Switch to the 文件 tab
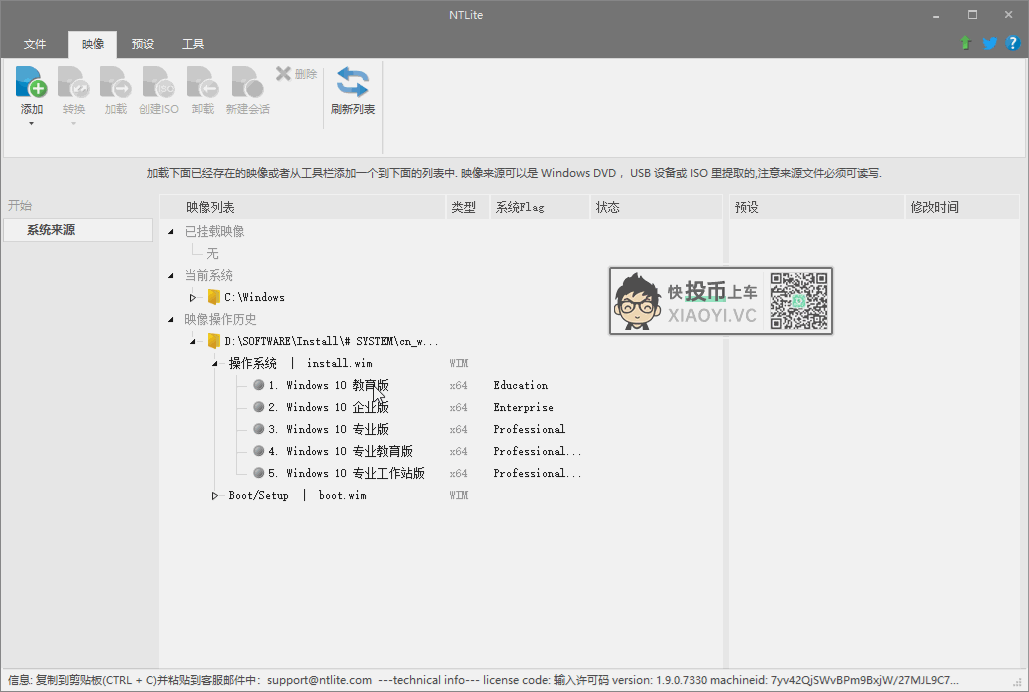The width and height of the screenshot is (1029, 692). point(35,44)
